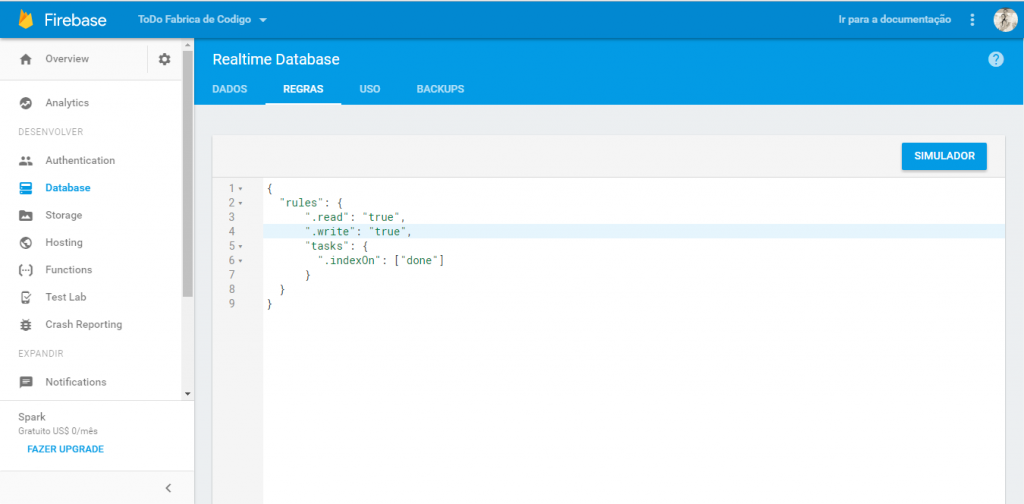The image size is (1024, 504).
Task: Collapse the code fold at line 2
Action: 241,203
